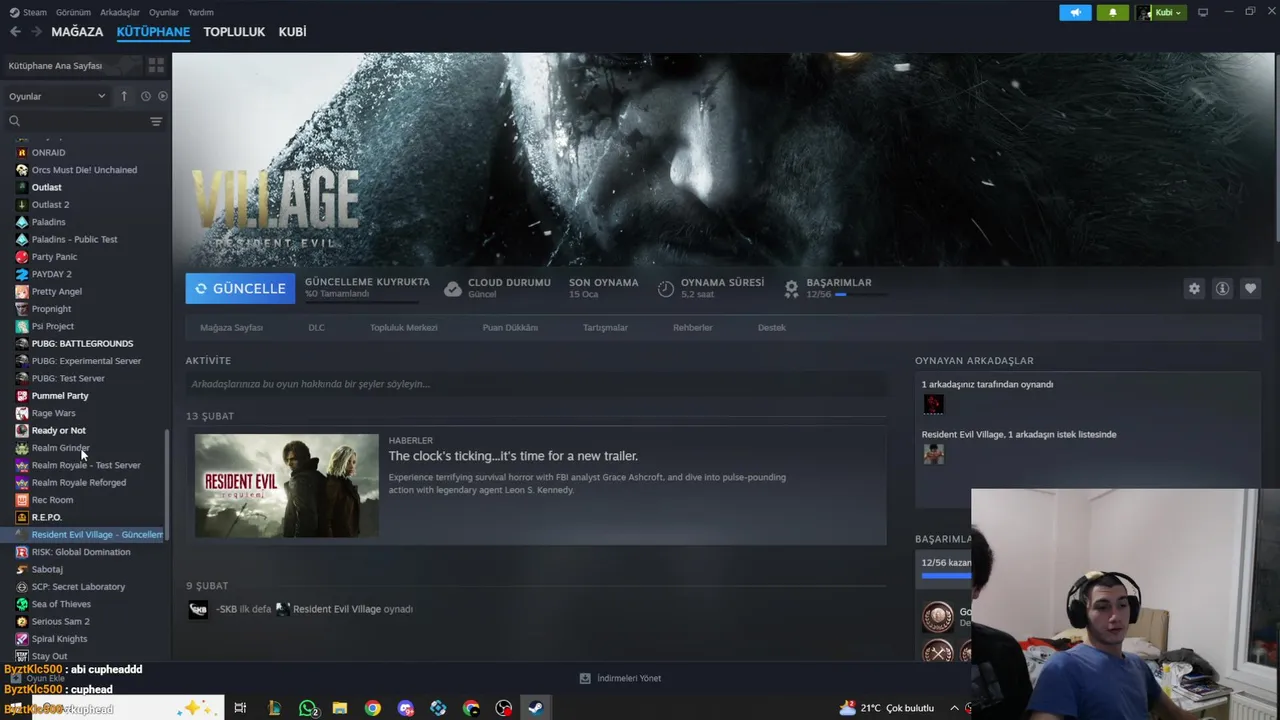Viewport: 1280px width, 720px height.
Task: Select PUBG: BATTLEGROUNDS in the list
Action: pos(82,343)
